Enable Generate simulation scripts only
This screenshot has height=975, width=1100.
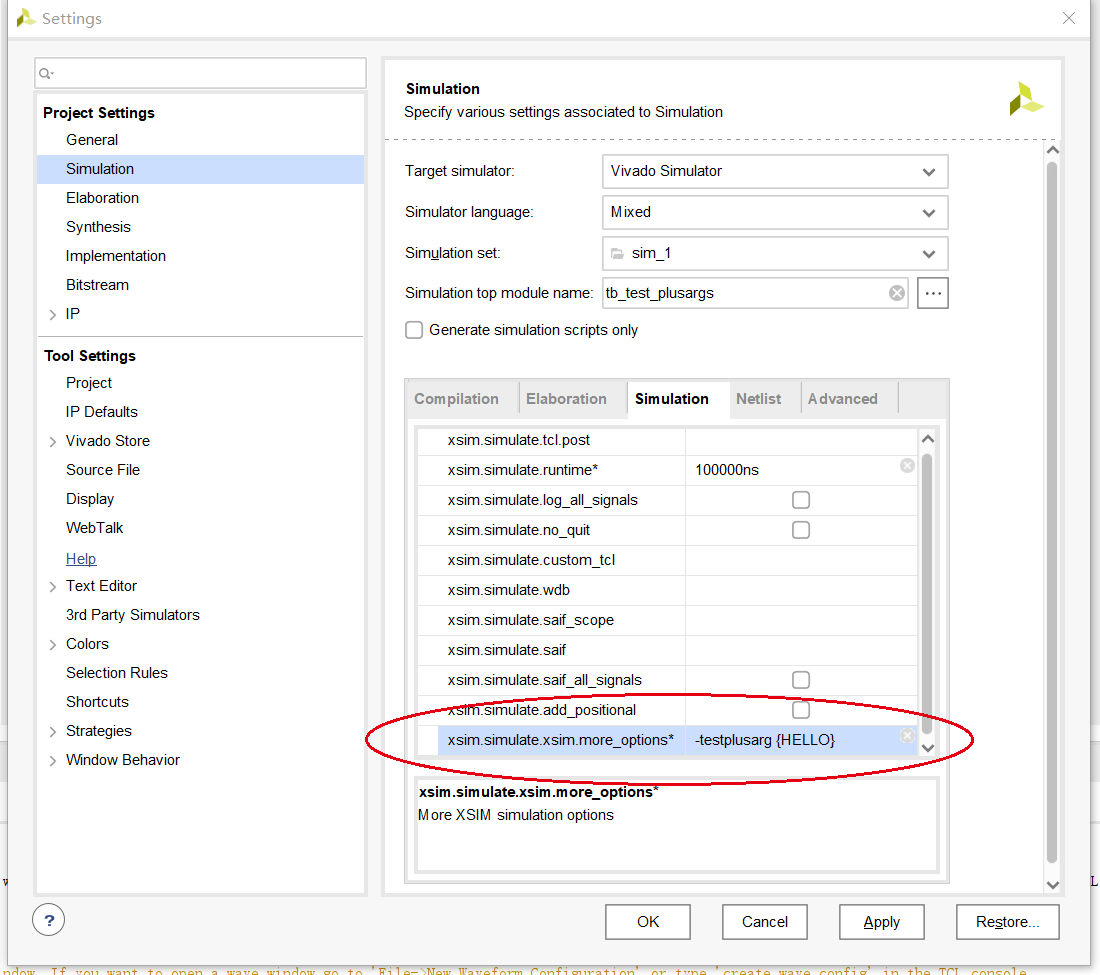[x=414, y=330]
